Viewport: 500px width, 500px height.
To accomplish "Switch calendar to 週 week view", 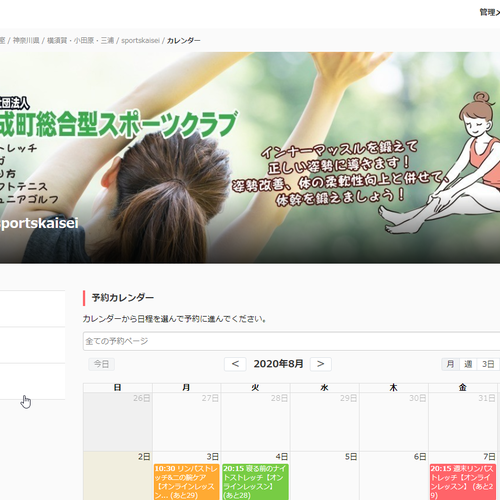I will tap(468, 364).
